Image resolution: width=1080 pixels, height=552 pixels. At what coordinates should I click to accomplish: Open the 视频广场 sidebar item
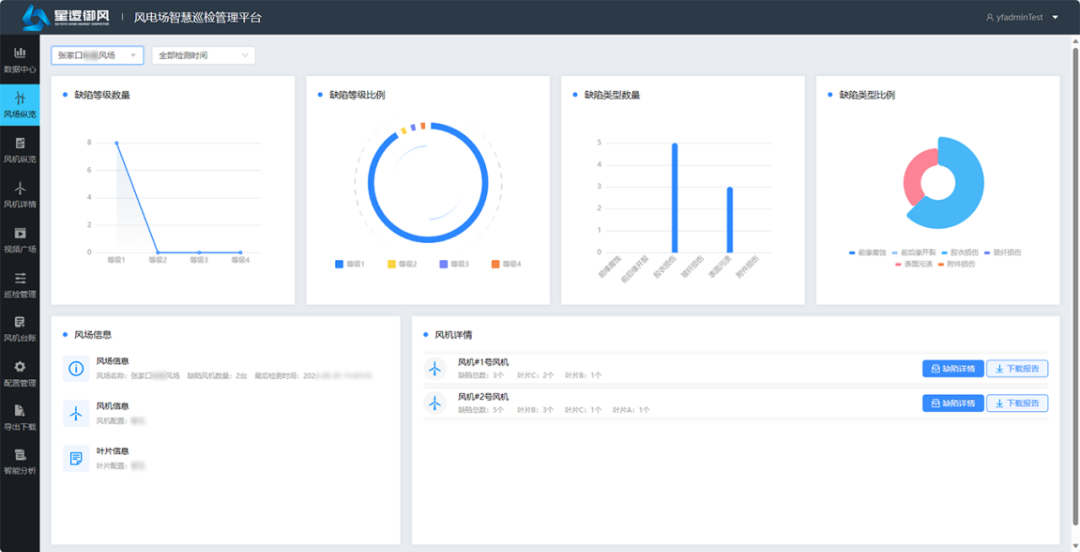point(19,239)
